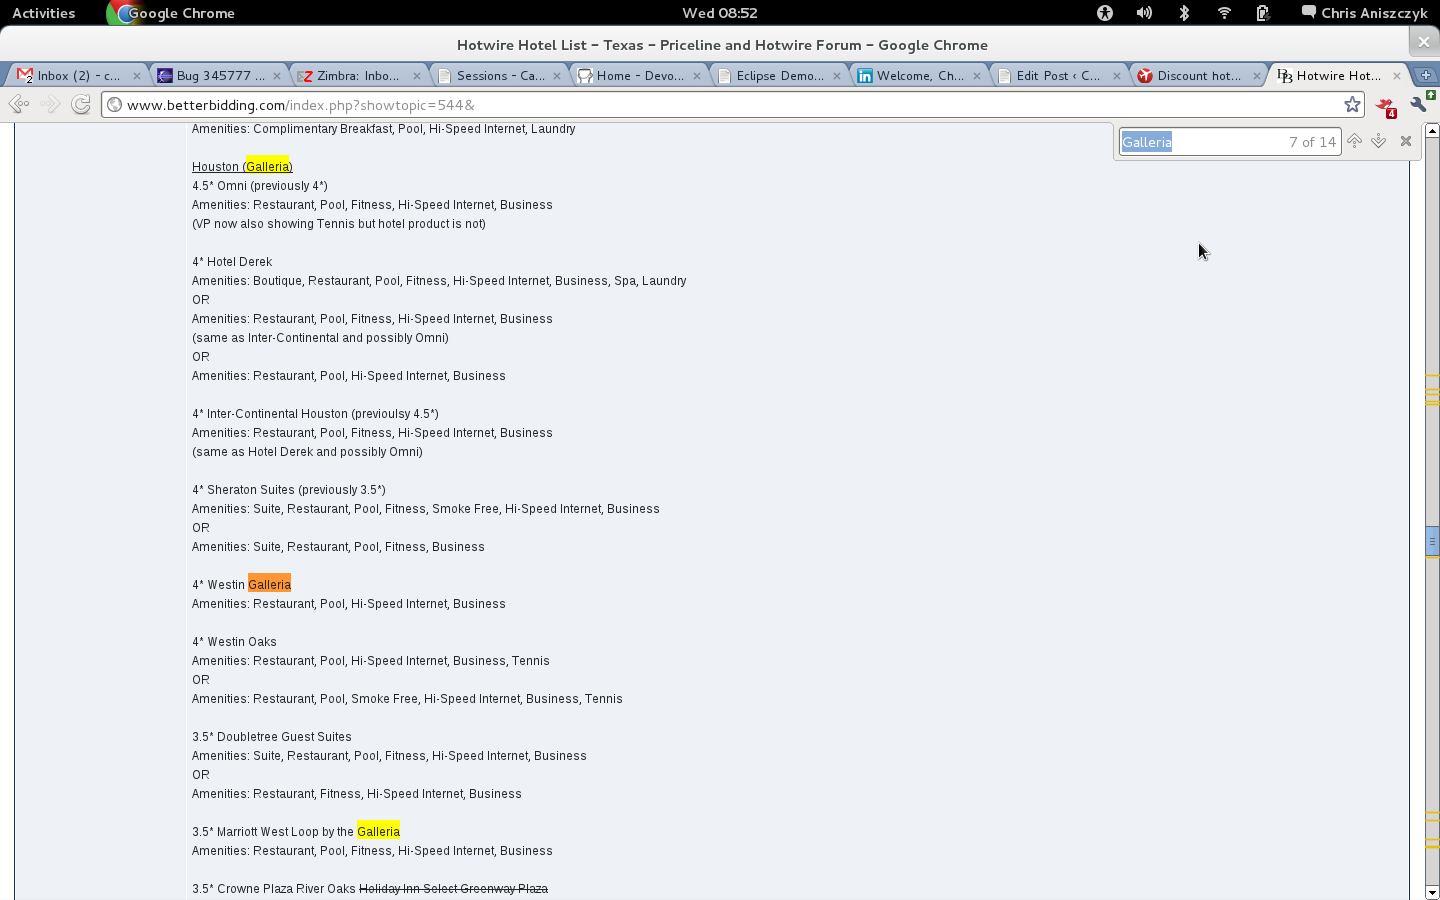
Task: Click the 4* Westin Oaks text
Action: 234,642
